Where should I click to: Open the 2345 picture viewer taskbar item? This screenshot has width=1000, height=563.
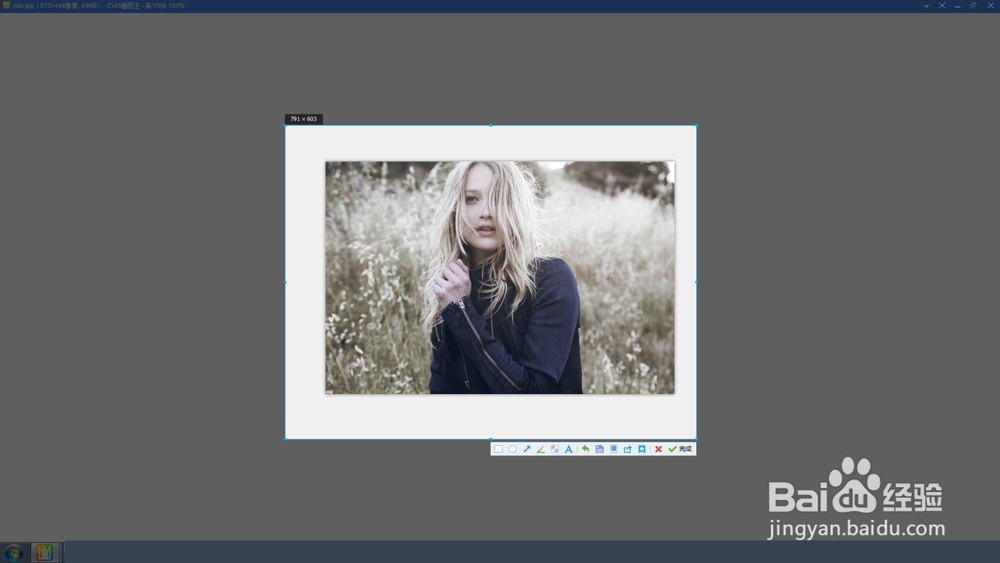(45, 552)
